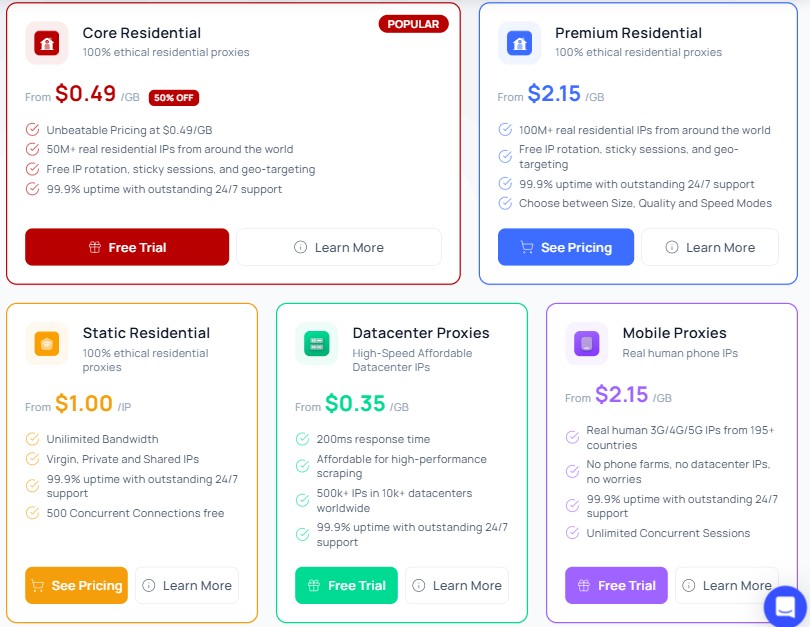Click the Premium Residential blue house icon
This screenshot has height=627, width=810.
click(x=519, y=43)
